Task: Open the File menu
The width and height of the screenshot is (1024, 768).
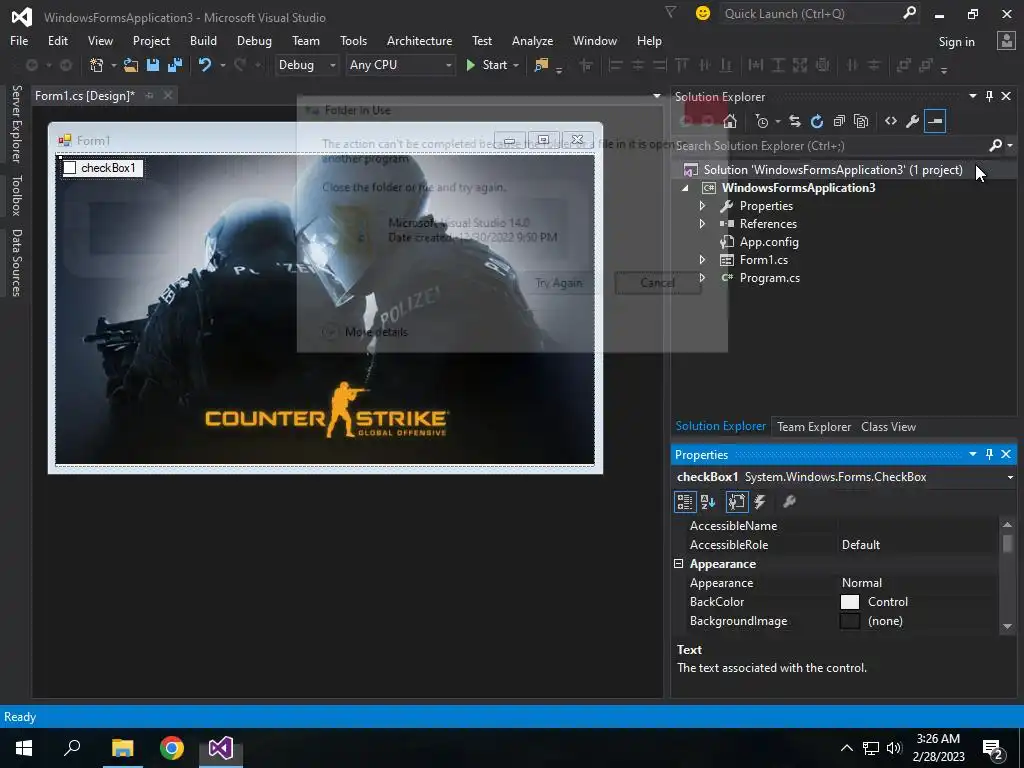Action: pos(19,40)
